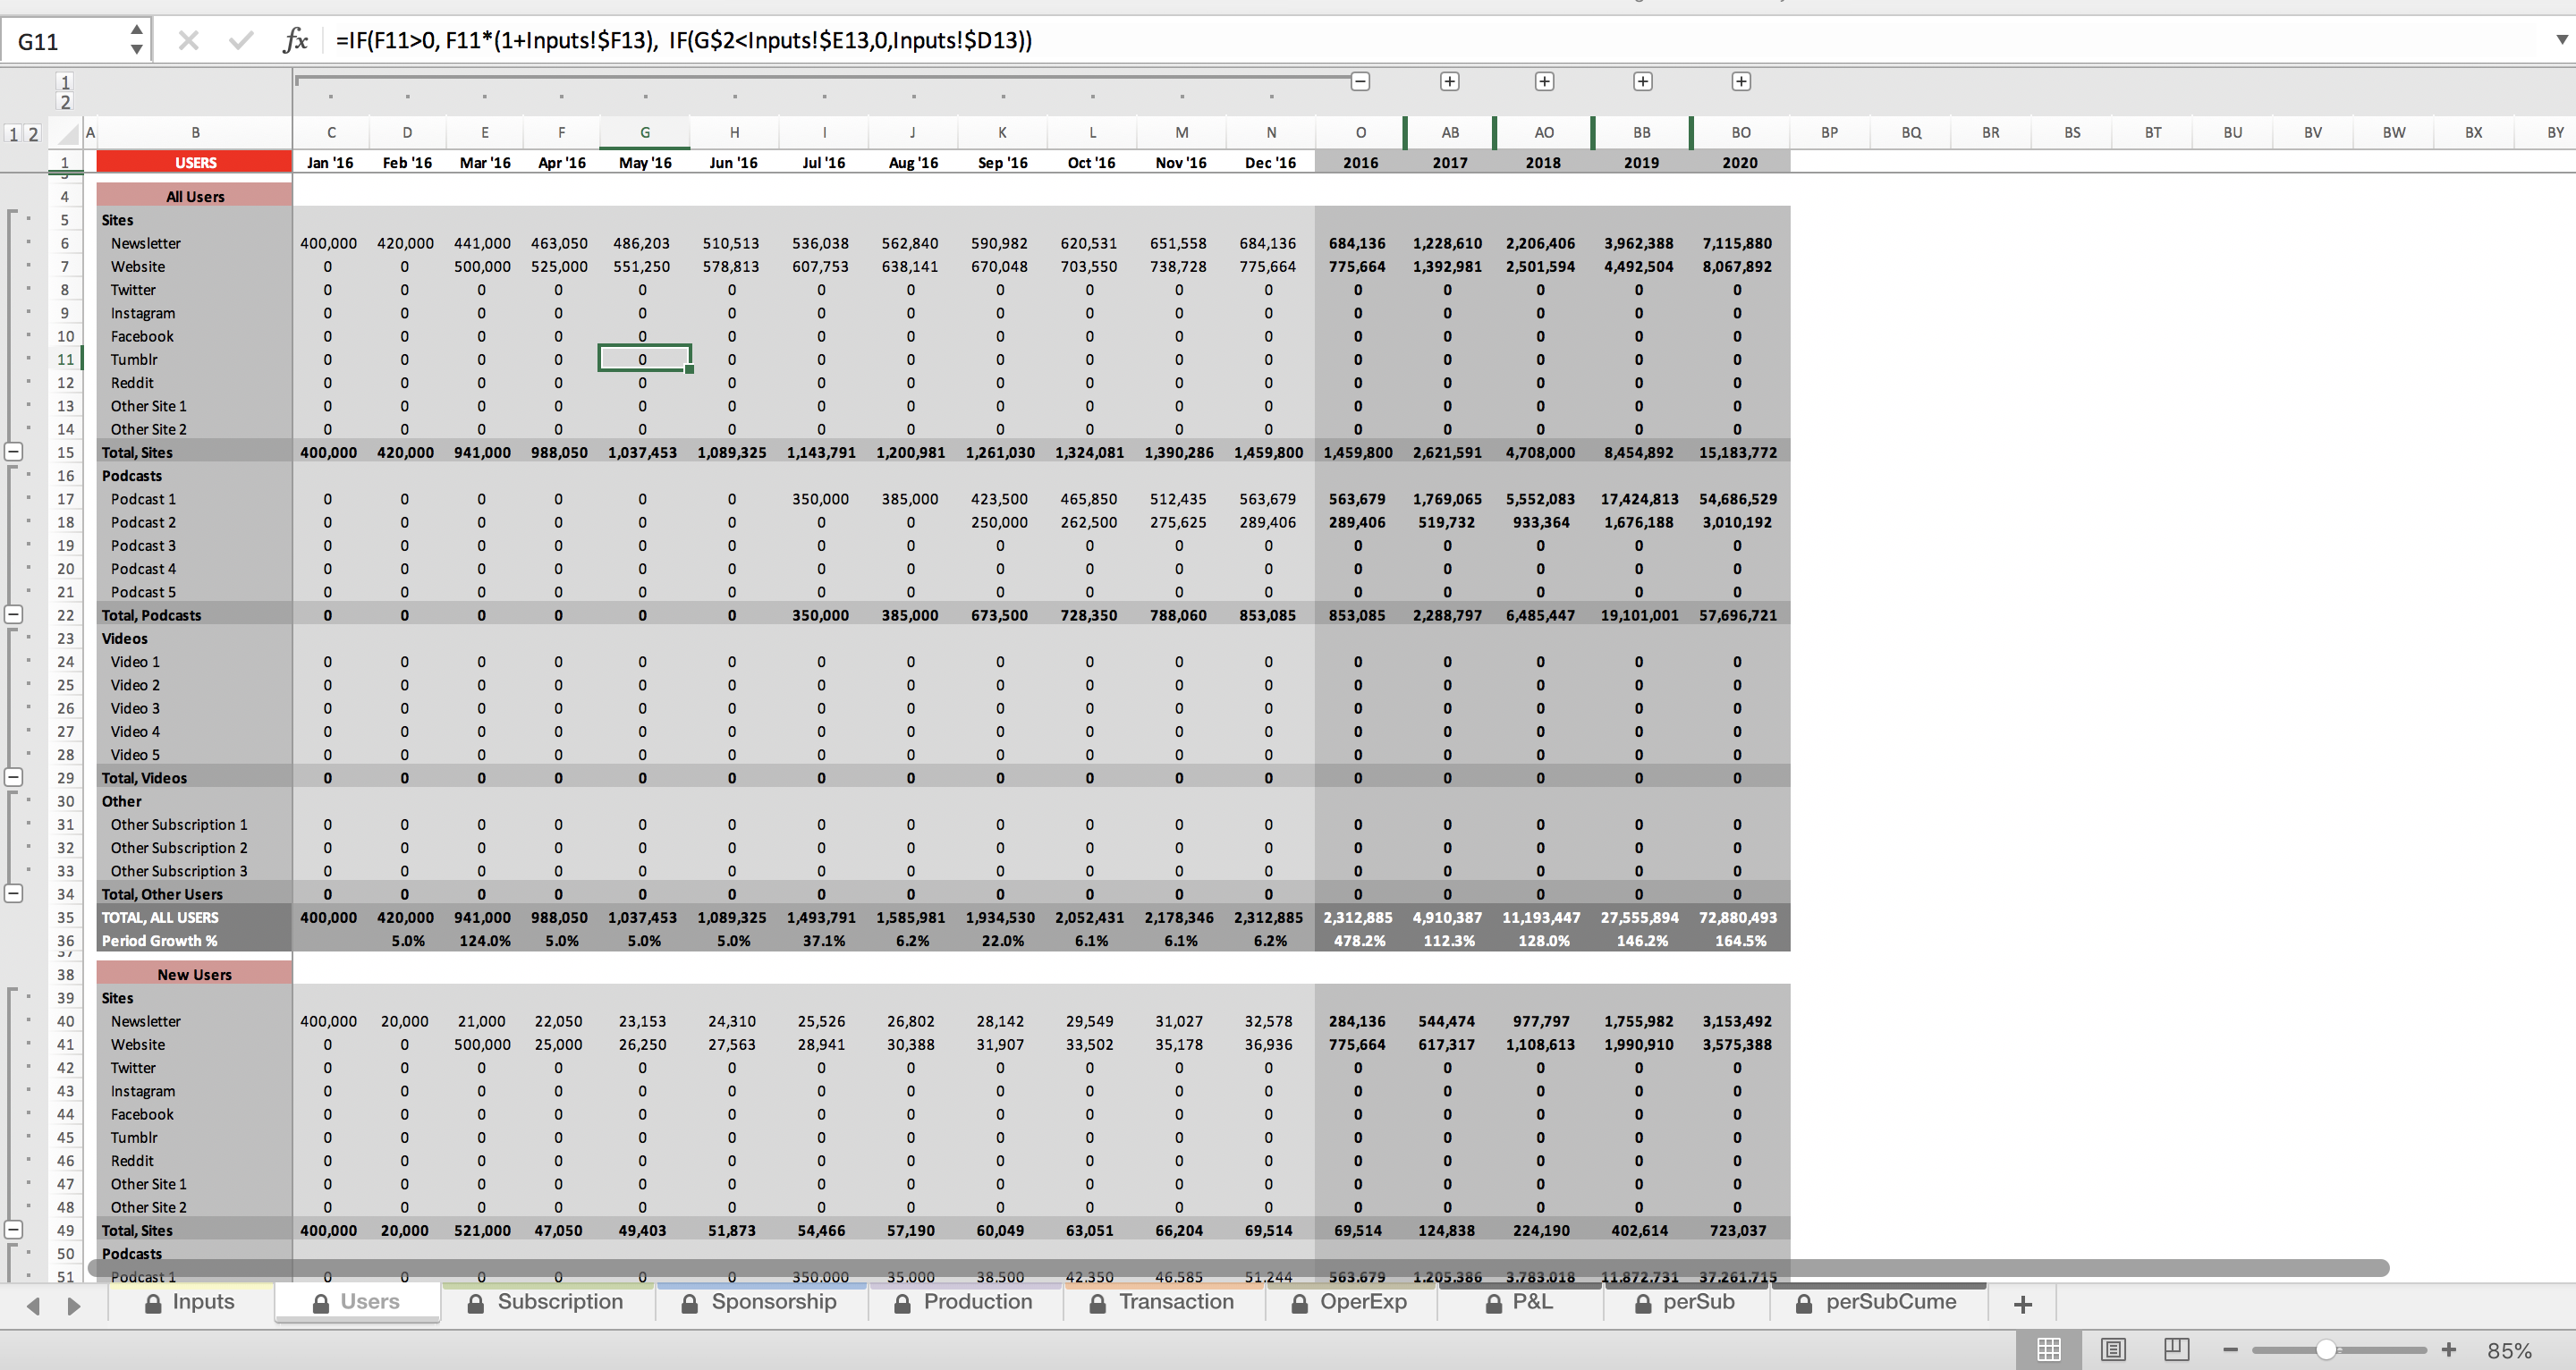The image size is (2576, 1370).
Task: Select Podcast 1 Jul '16 value 350,000
Action: point(822,499)
